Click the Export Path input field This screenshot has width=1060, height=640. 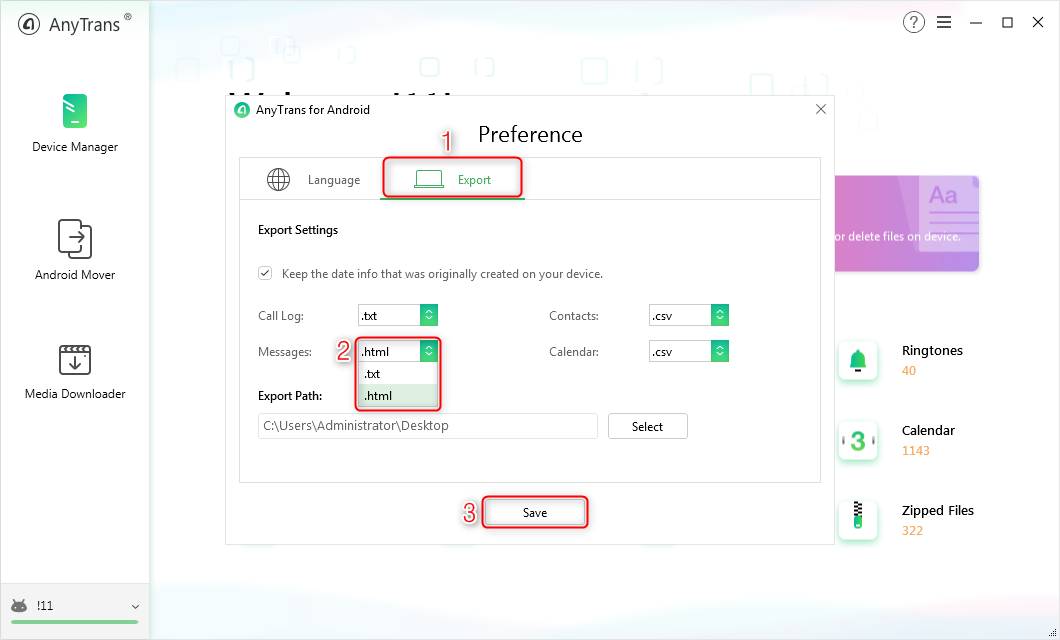pyautogui.click(x=428, y=426)
